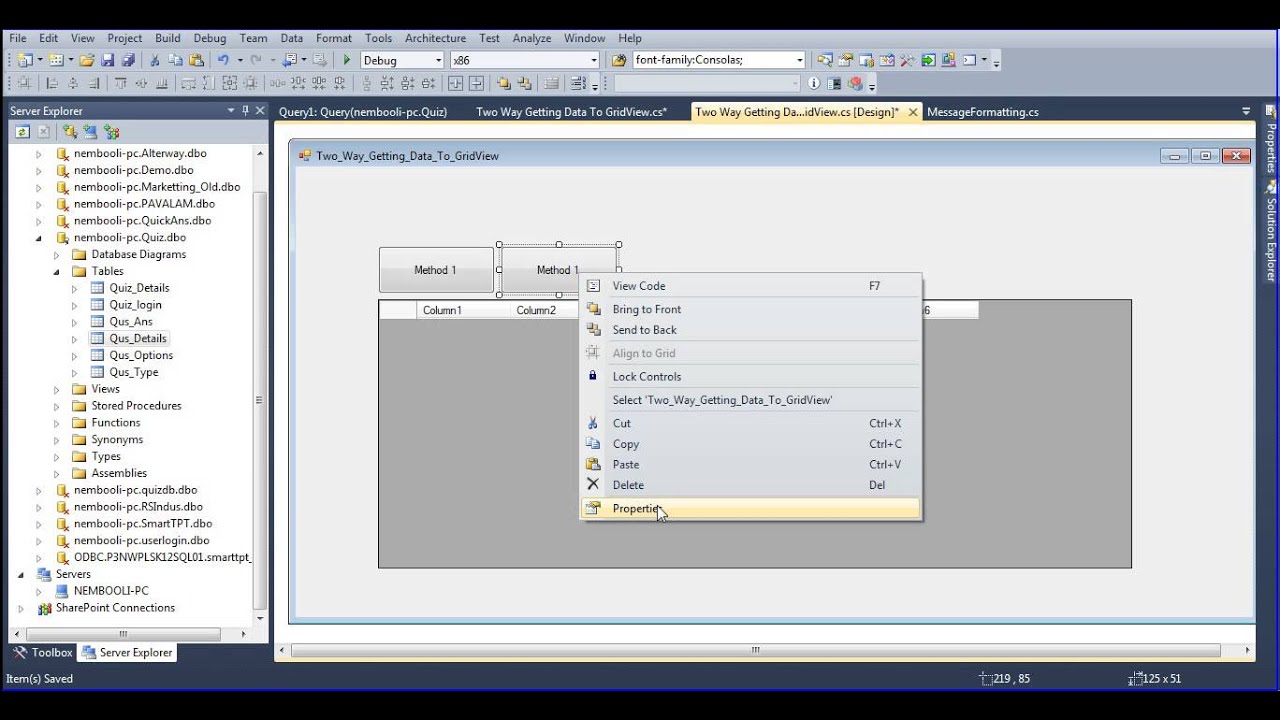
Task: Open the font-family:Consolas find dropdown
Action: tap(799, 60)
